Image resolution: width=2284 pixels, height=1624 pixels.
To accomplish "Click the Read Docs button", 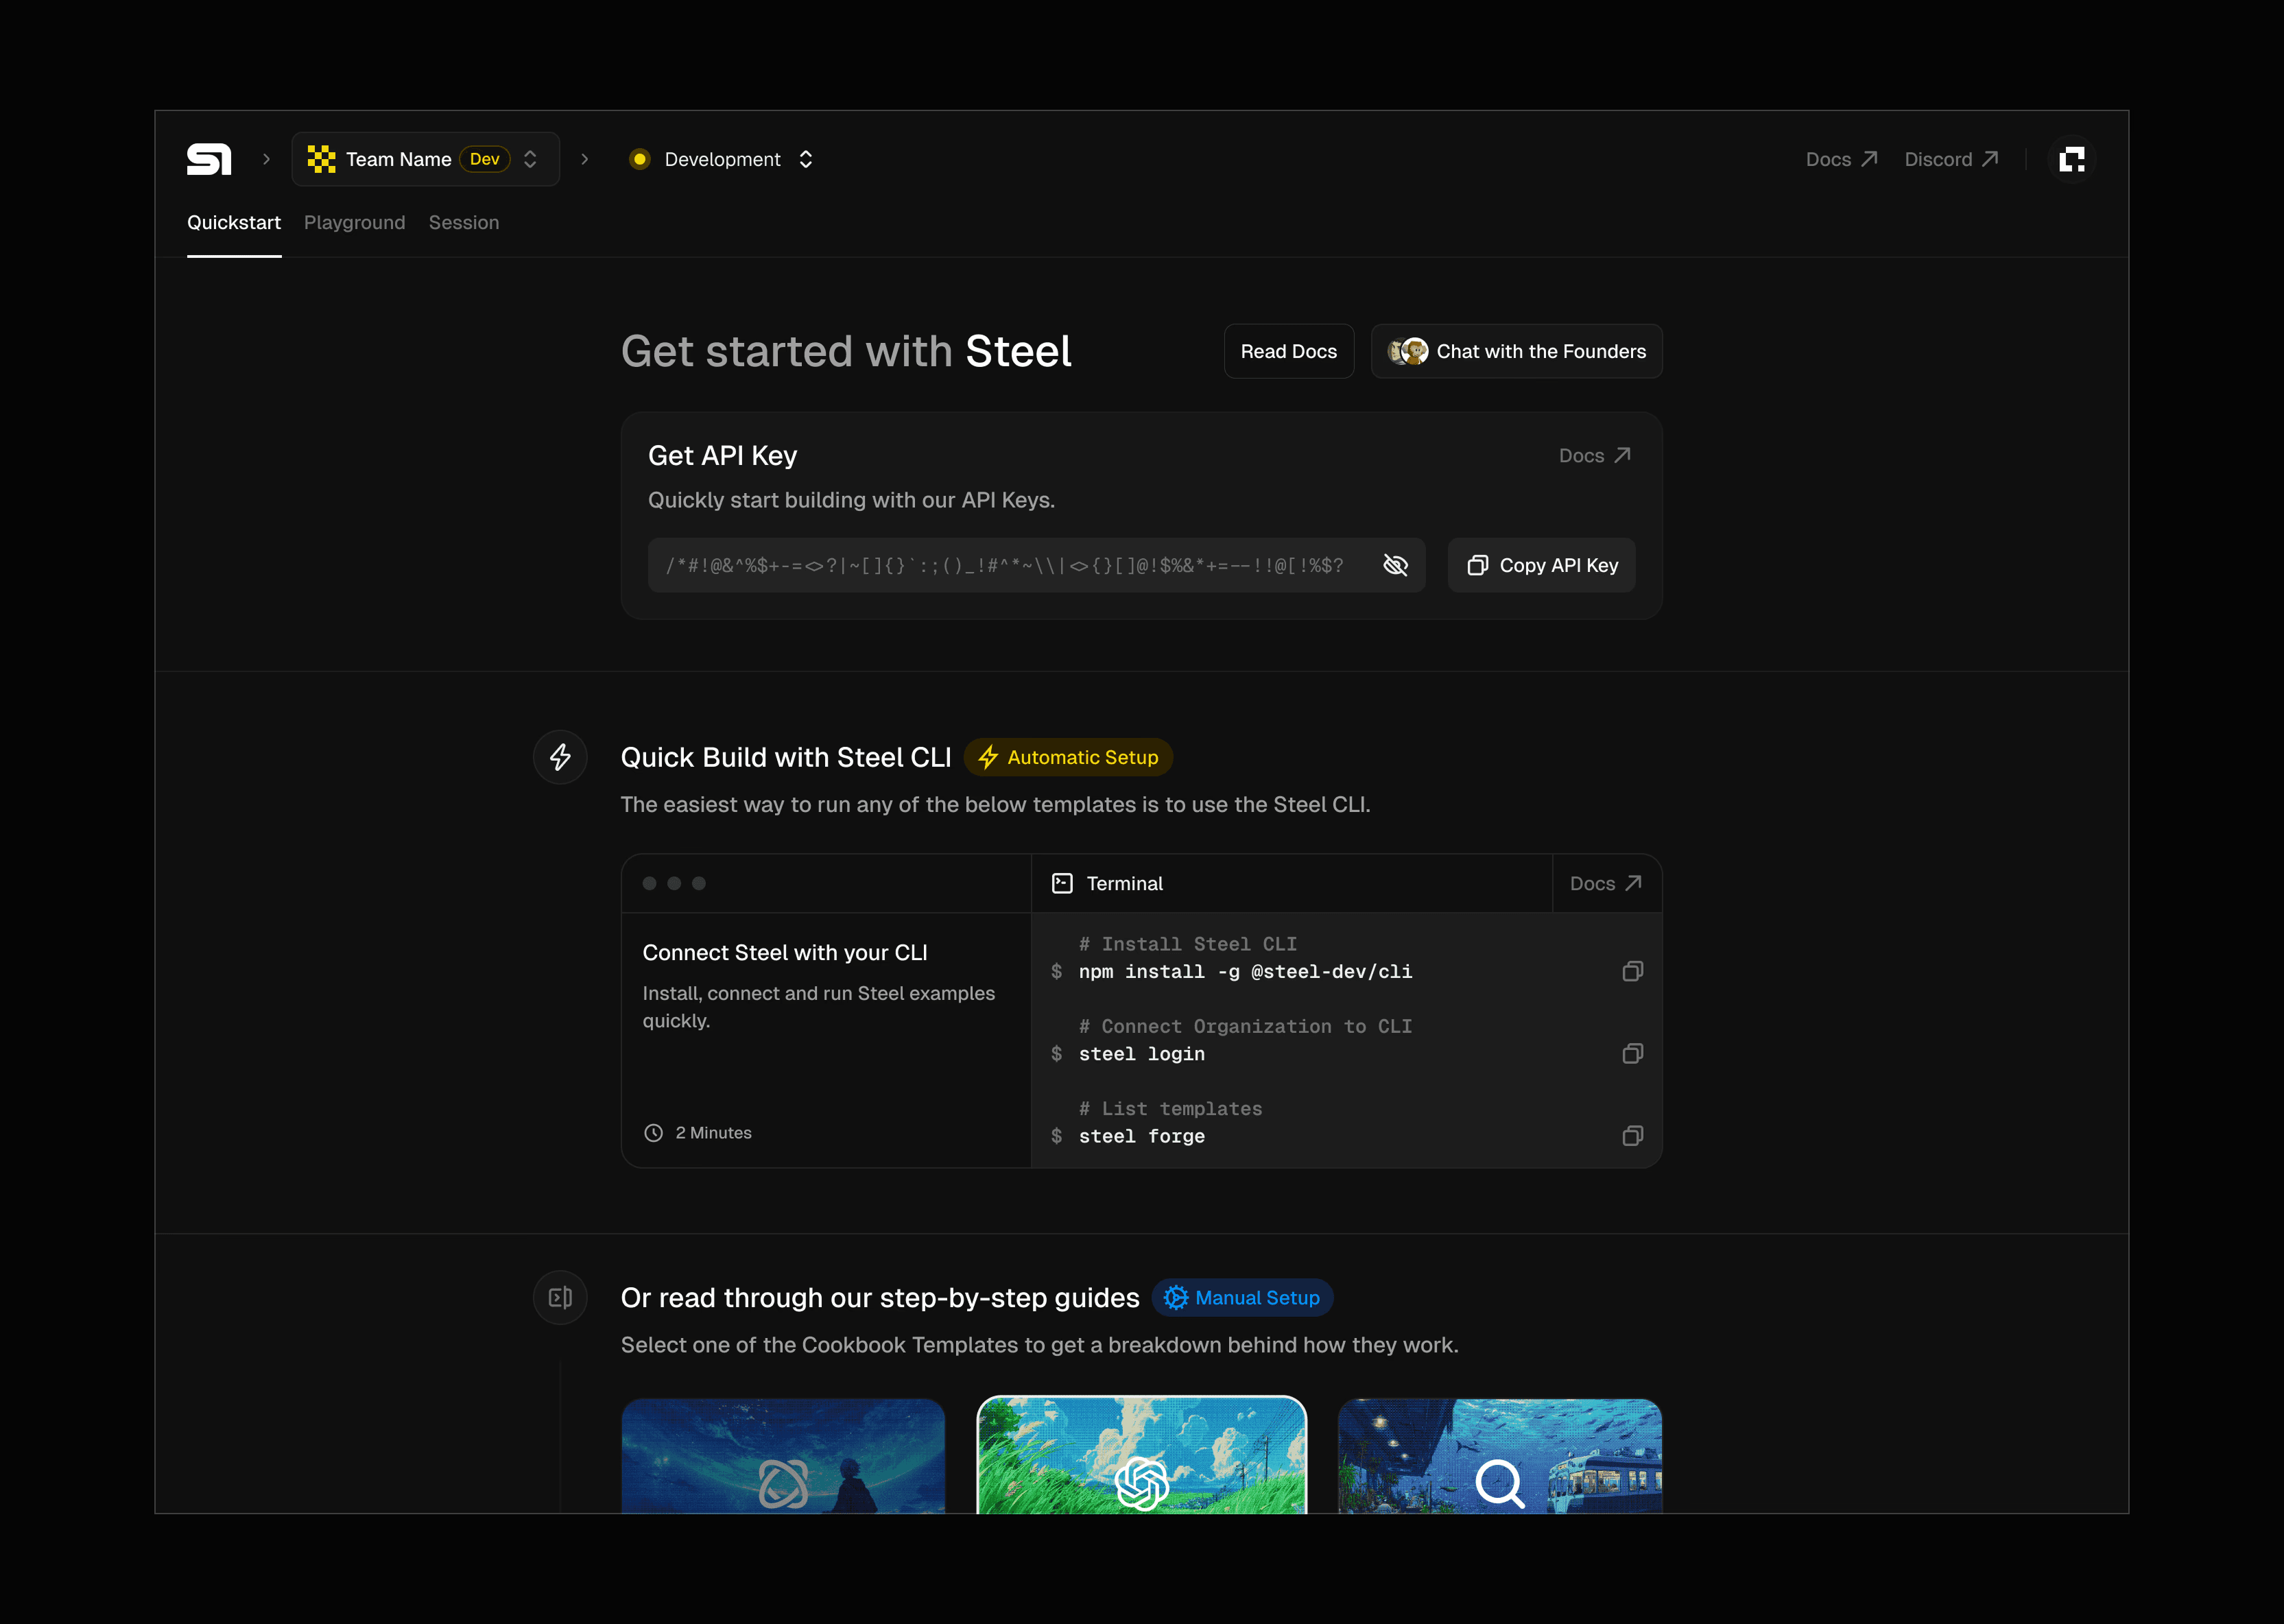I will click(1288, 351).
